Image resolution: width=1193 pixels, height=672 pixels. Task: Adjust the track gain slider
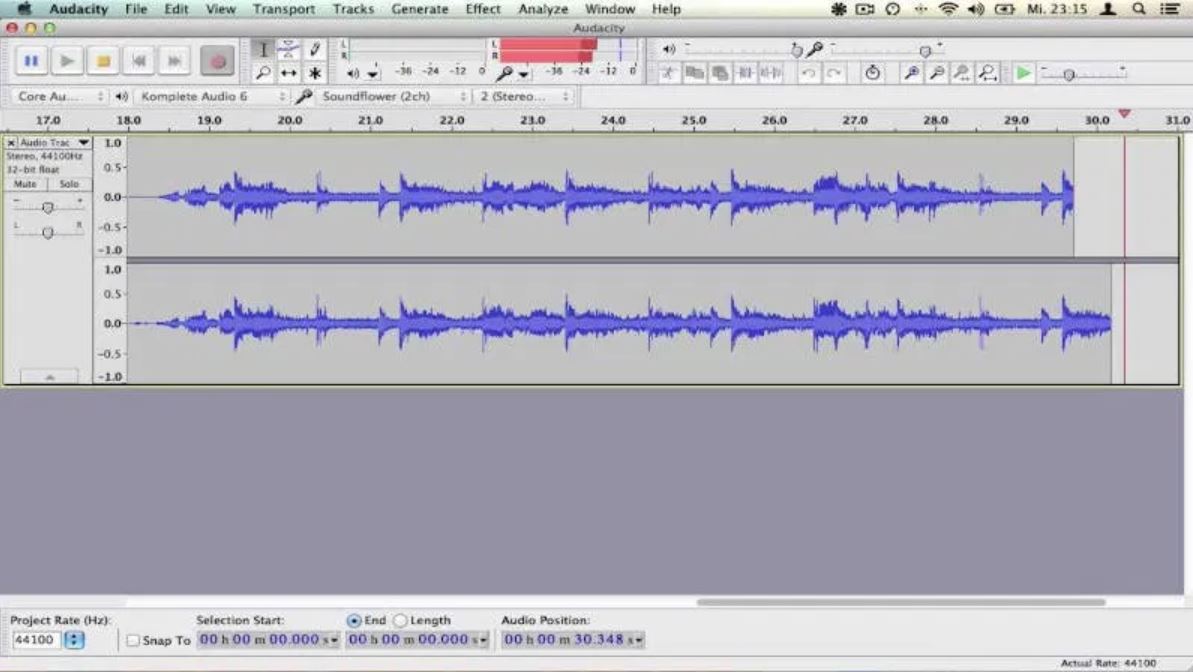(48, 207)
